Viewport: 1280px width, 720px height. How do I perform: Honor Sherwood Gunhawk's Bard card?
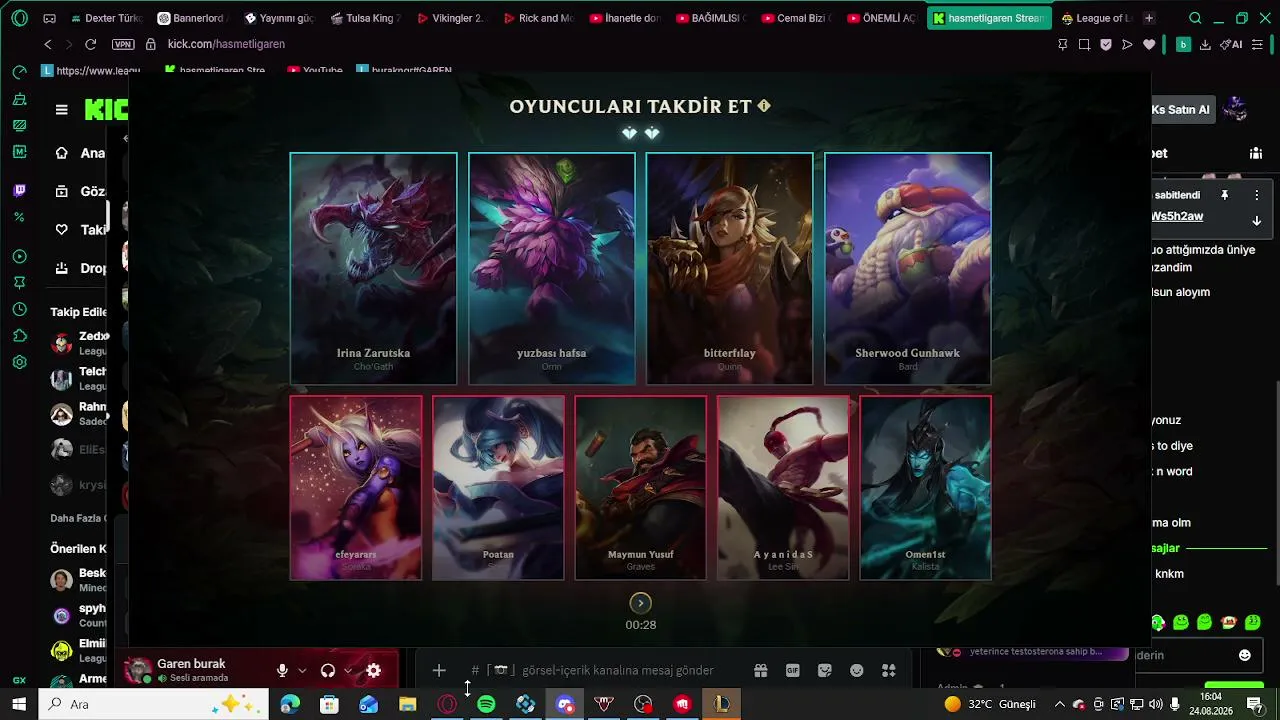[x=908, y=268]
